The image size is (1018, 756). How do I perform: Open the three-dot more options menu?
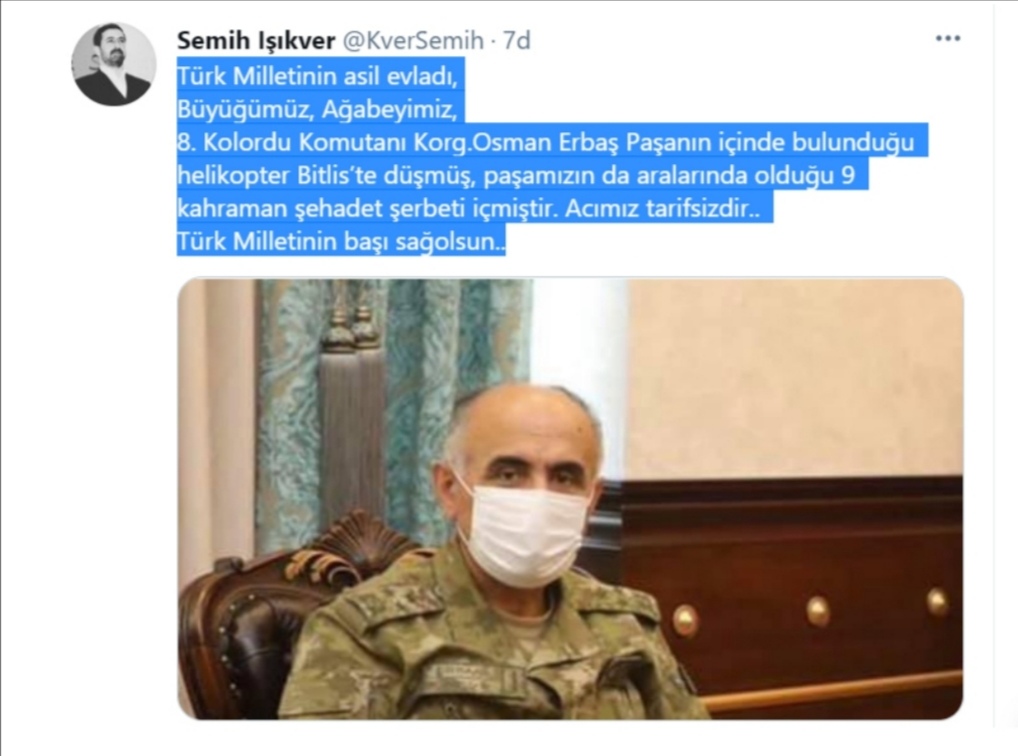click(947, 39)
